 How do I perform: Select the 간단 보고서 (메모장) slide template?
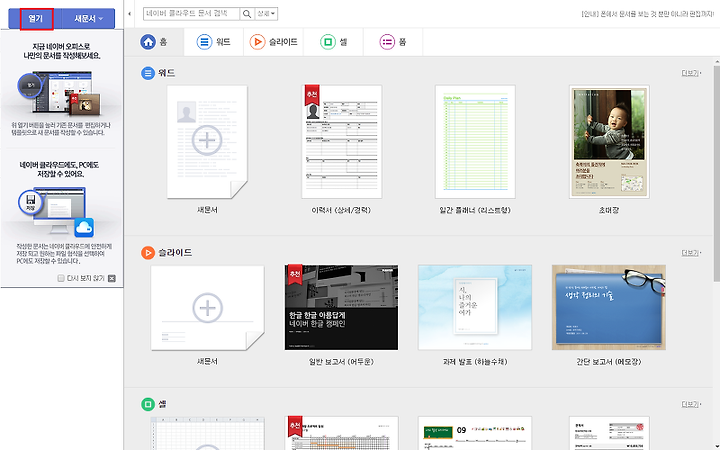[x=609, y=308]
